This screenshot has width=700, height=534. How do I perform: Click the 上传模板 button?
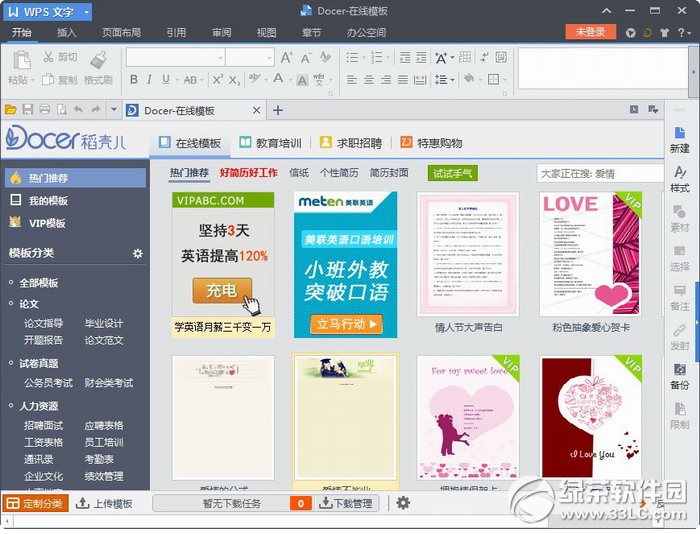[x=104, y=503]
